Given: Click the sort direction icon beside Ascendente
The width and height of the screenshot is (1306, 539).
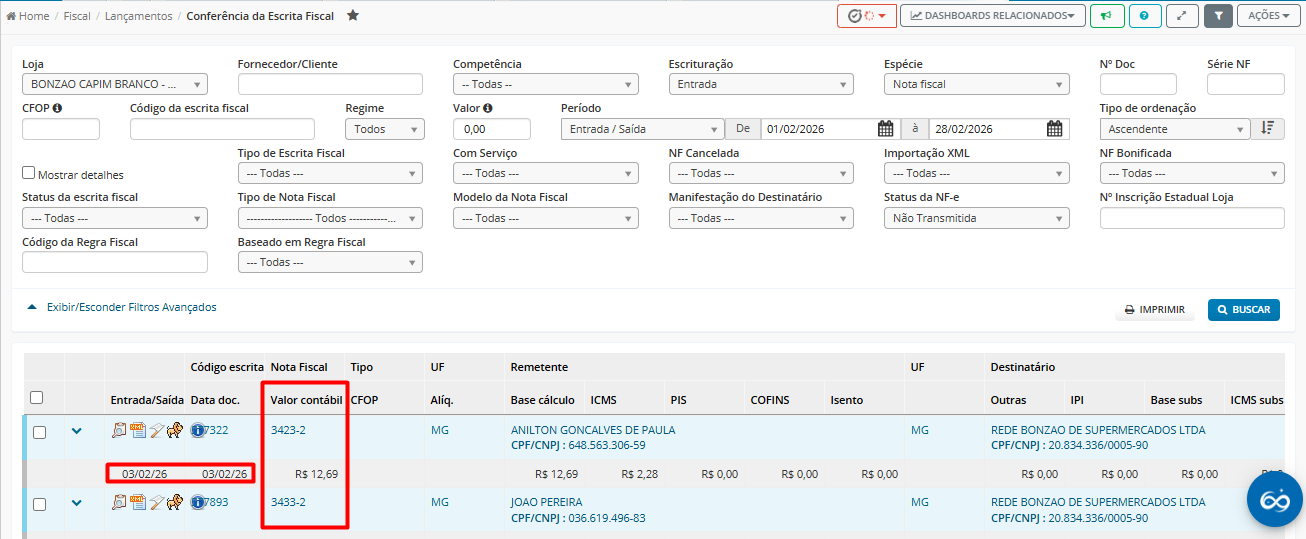Looking at the screenshot, I should pos(1268,128).
